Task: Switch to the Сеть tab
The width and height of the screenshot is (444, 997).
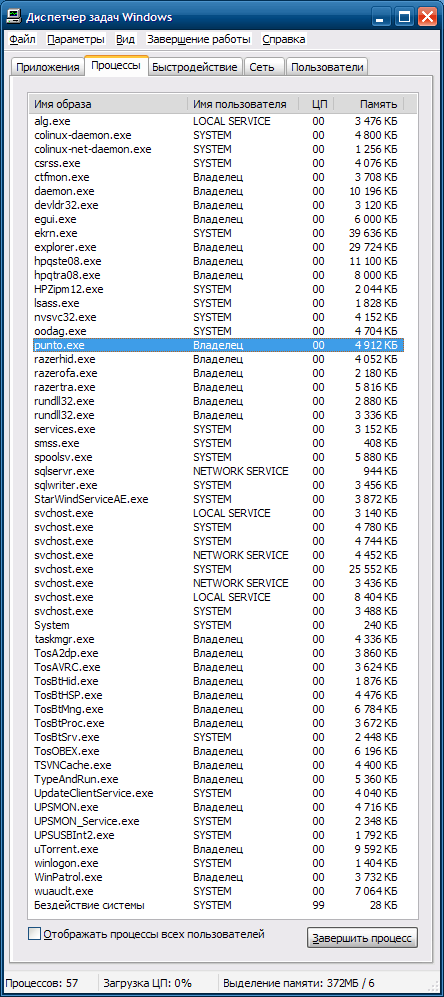Action: point(262,67)
